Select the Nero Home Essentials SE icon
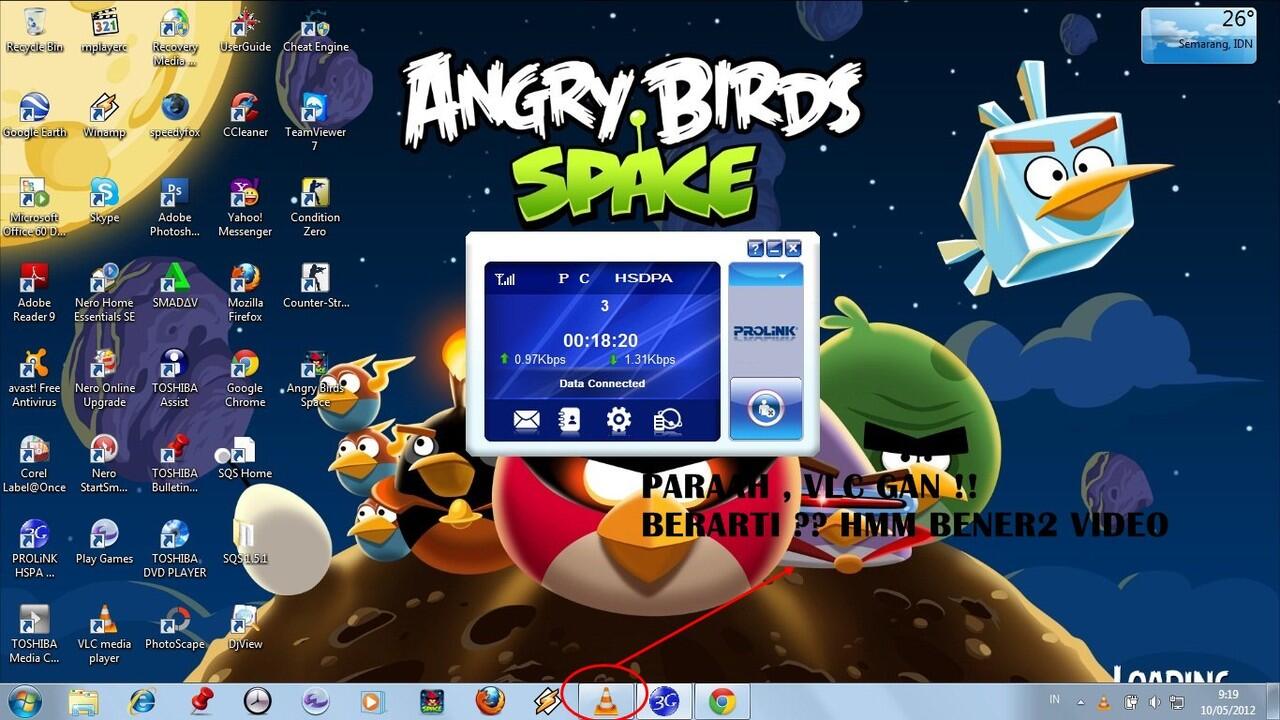 [x=104, y=293]
